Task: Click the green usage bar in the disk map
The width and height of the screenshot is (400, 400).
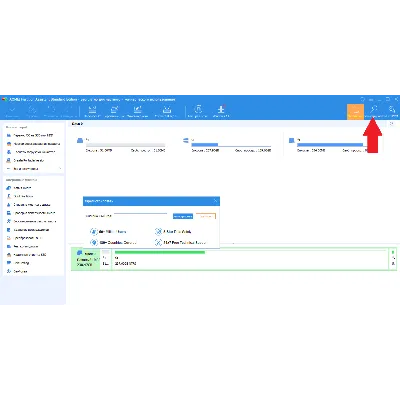Action: (160, 252)
